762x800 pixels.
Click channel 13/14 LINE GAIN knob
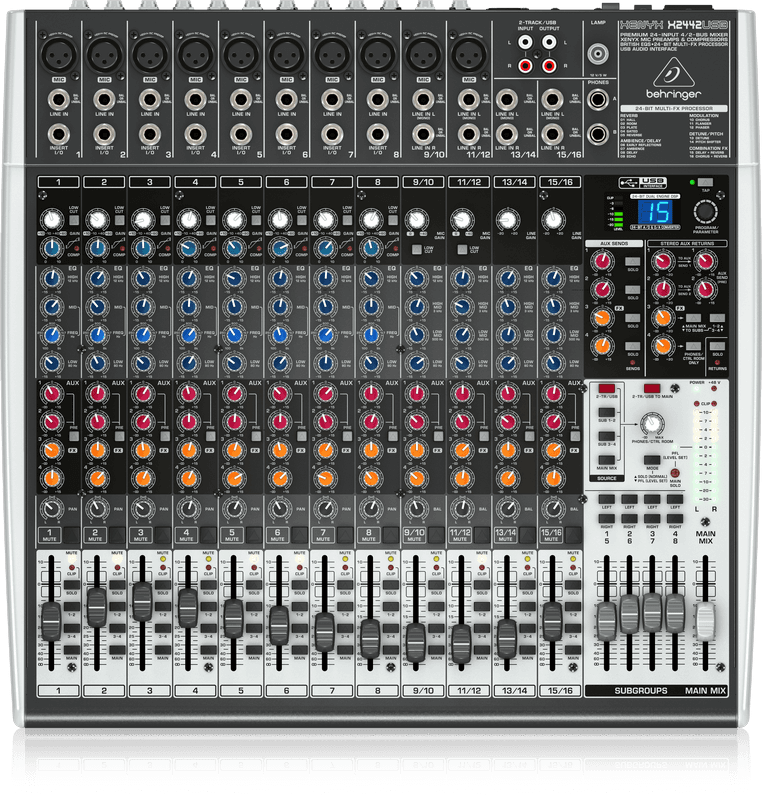(507, 220)
